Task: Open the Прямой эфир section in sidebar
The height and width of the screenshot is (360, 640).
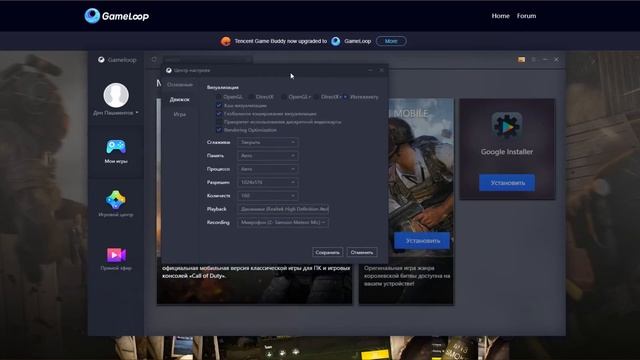Action: pos(116,259)
